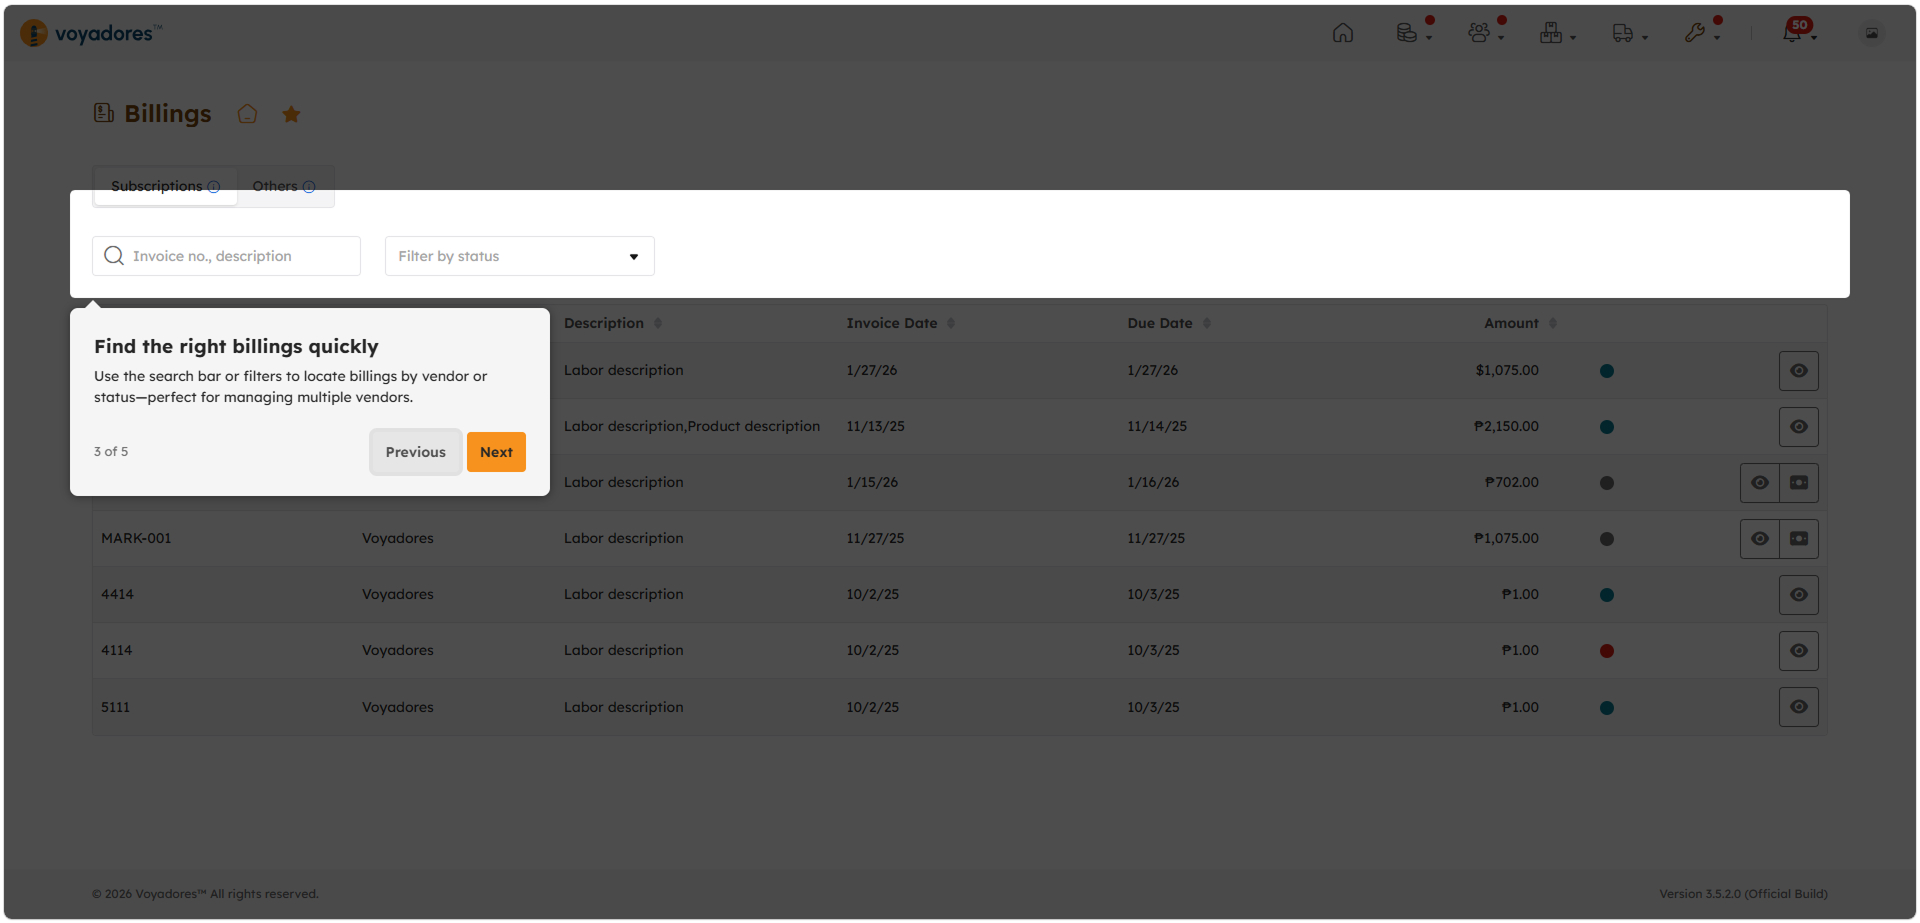The width and height of the screenshot is (1920, 923).
Task: Click the payment icon for ₱702.00 row
Action: coord(1799,483)
